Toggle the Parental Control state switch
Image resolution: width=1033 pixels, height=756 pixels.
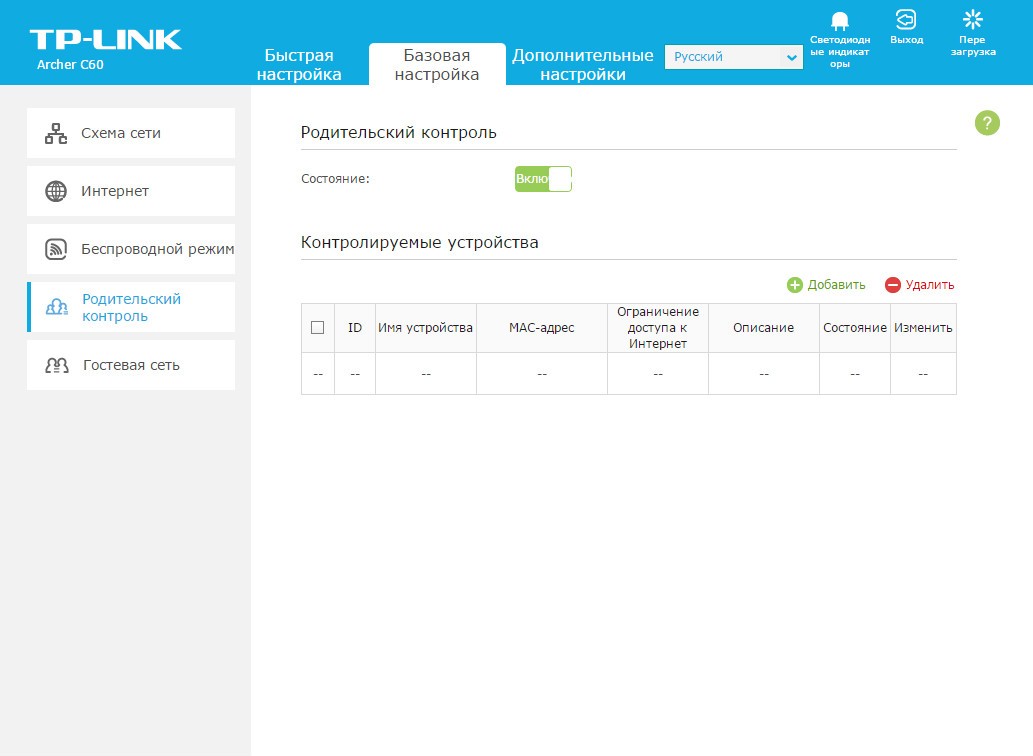pos(543,179)
